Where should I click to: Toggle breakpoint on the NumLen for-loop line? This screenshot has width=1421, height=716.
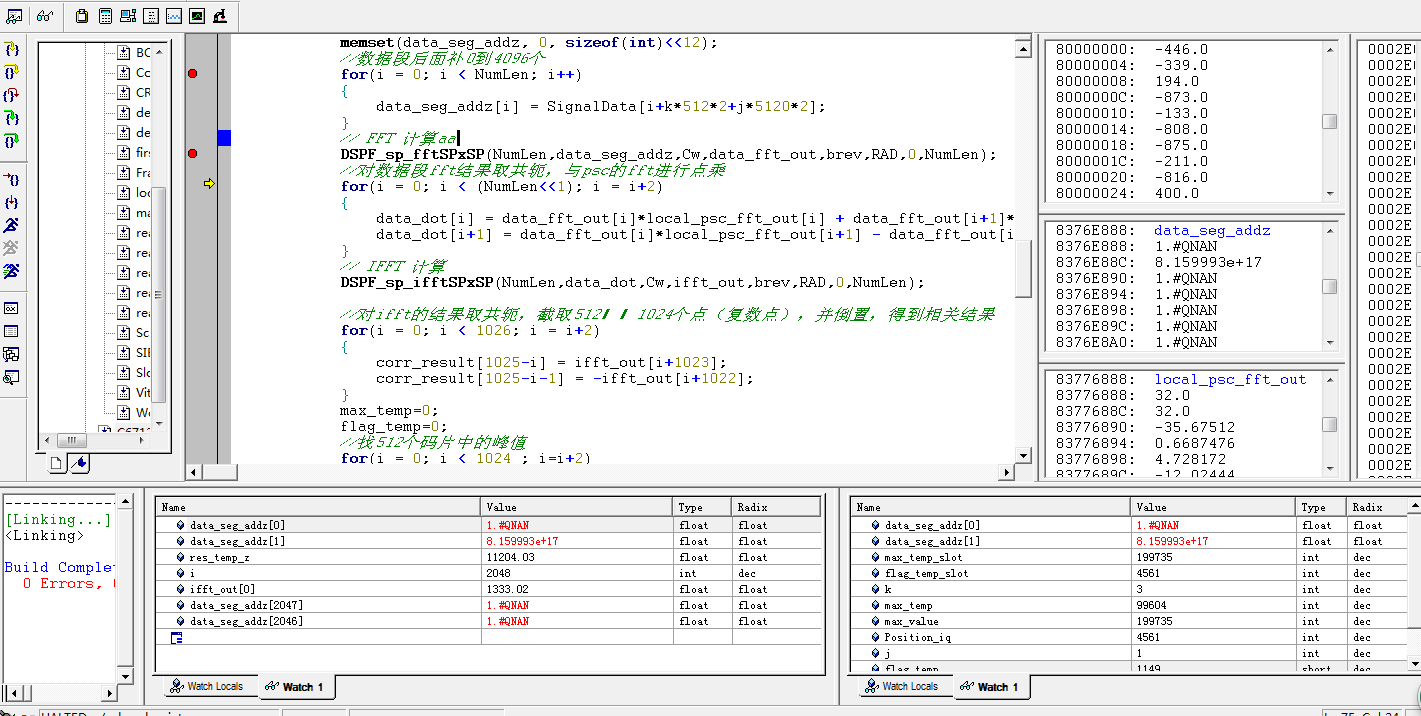192,74
